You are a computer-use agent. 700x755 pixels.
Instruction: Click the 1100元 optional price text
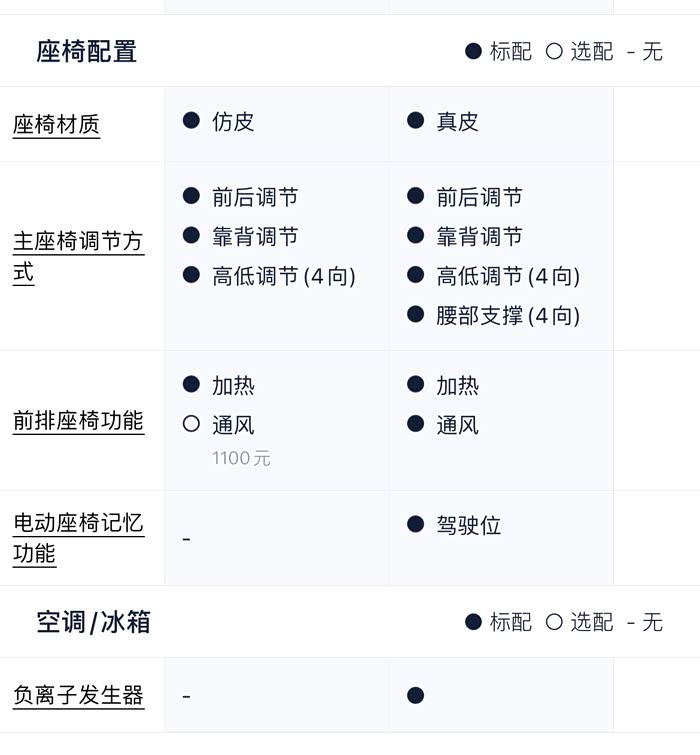pos(241,459)
